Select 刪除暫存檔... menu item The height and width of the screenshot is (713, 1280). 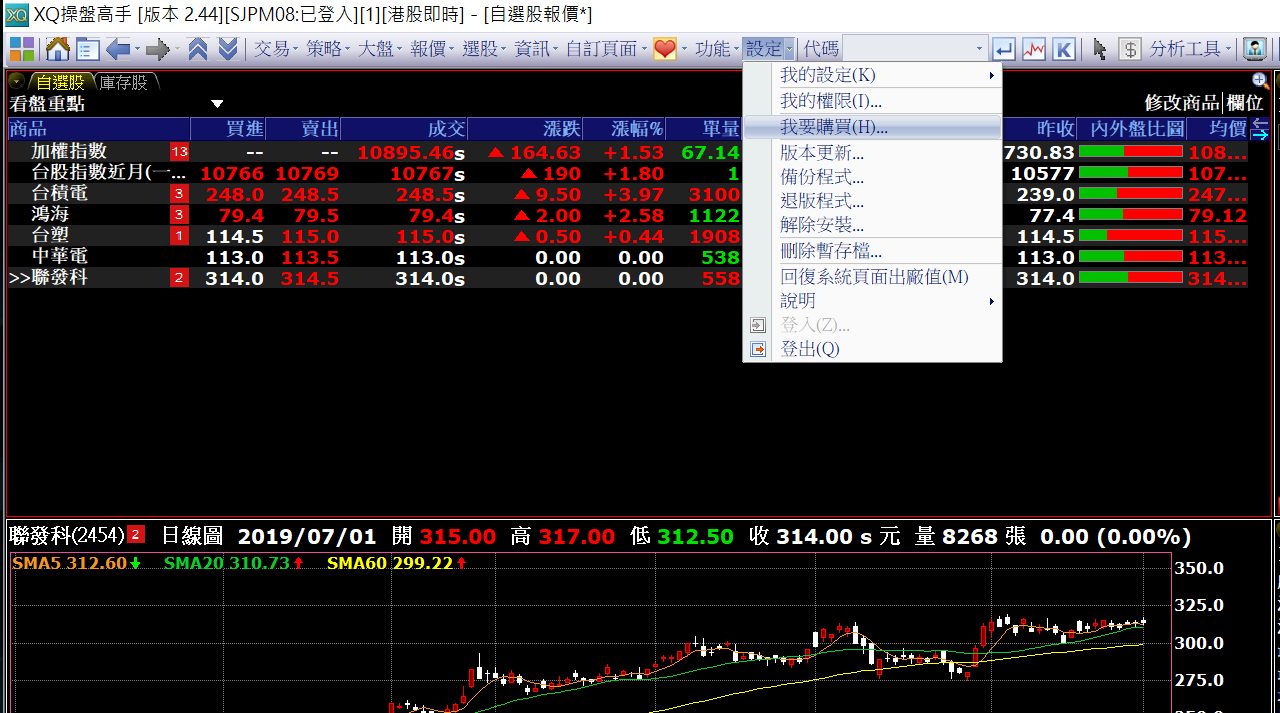pos(872,251)
